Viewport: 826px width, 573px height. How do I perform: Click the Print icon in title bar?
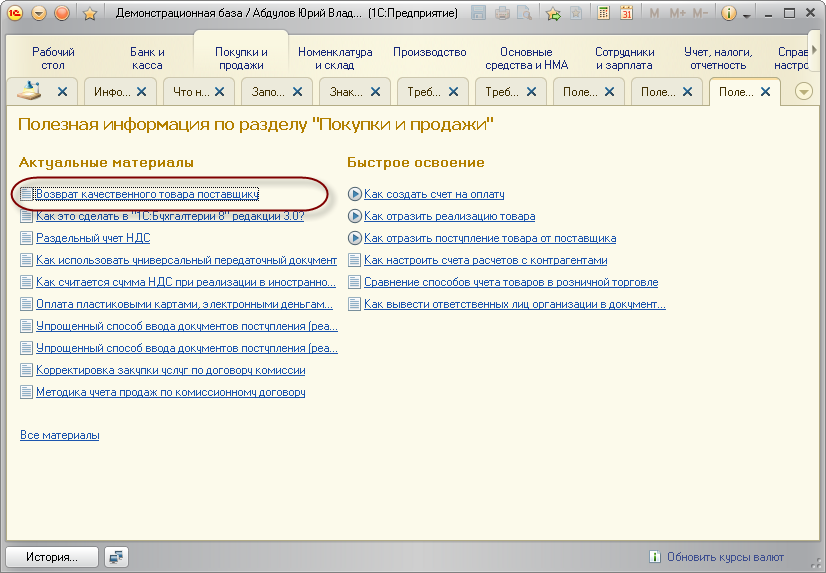coord(502,13)
